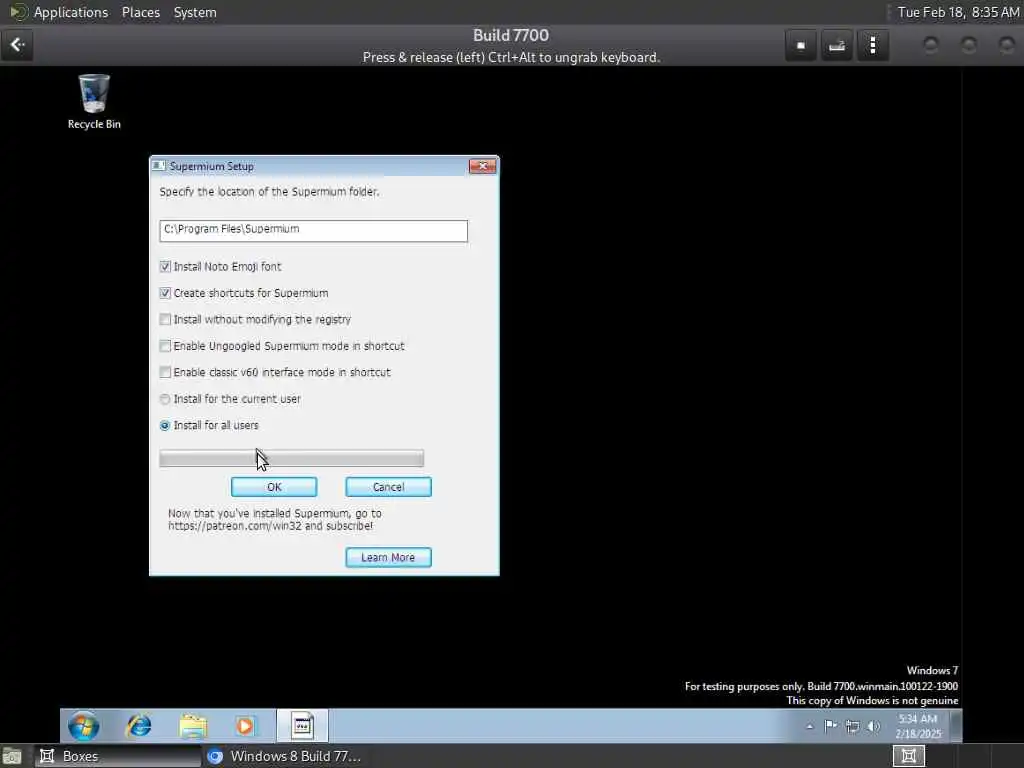Select Install for the current user

point(165,399)
